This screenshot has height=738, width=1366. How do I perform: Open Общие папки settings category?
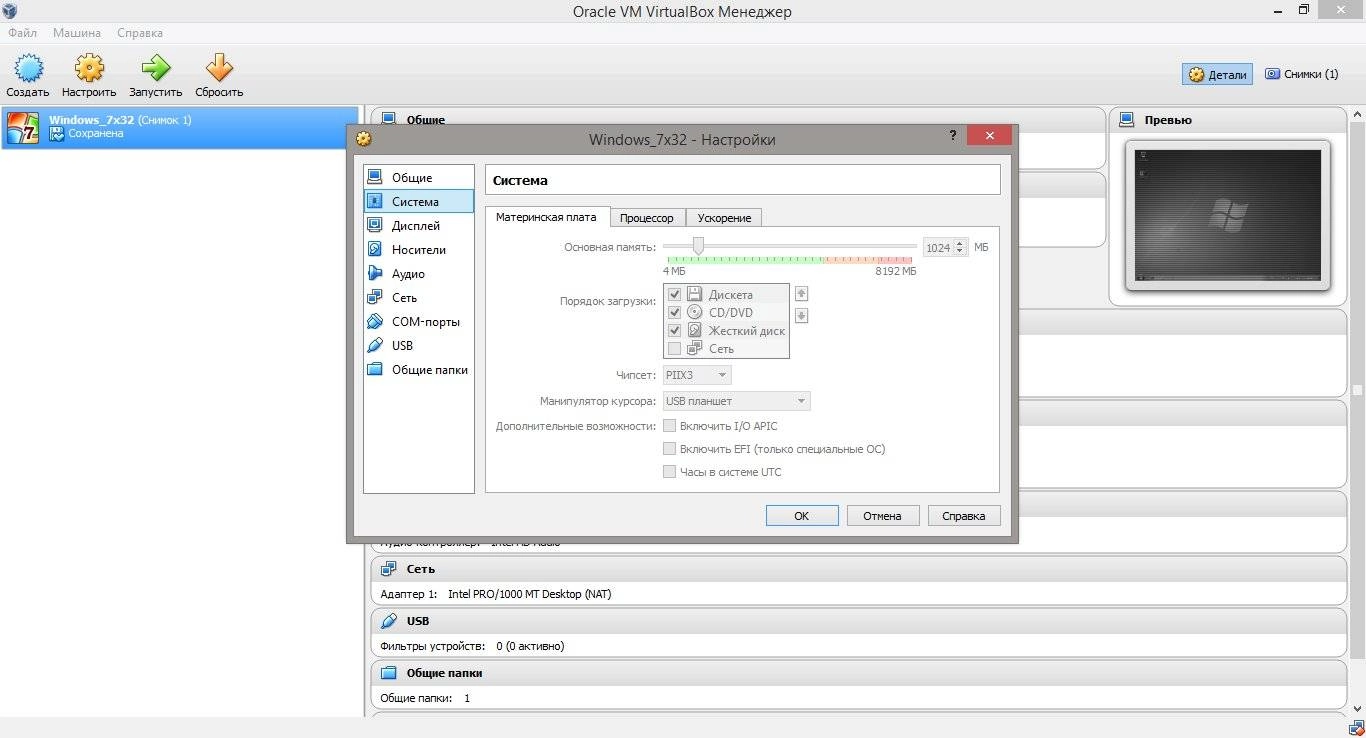tap(419, 369)
